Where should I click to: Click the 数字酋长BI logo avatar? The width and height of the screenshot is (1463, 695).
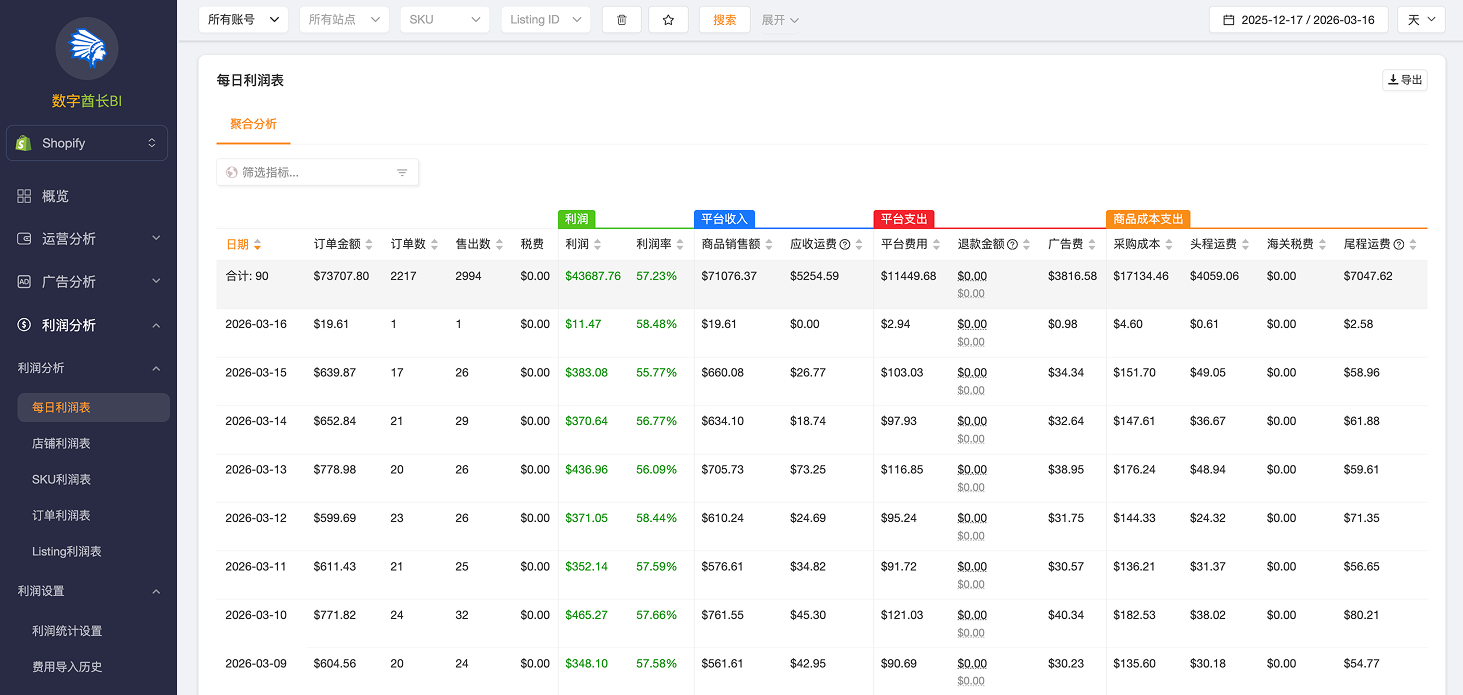tap(87, 49)
